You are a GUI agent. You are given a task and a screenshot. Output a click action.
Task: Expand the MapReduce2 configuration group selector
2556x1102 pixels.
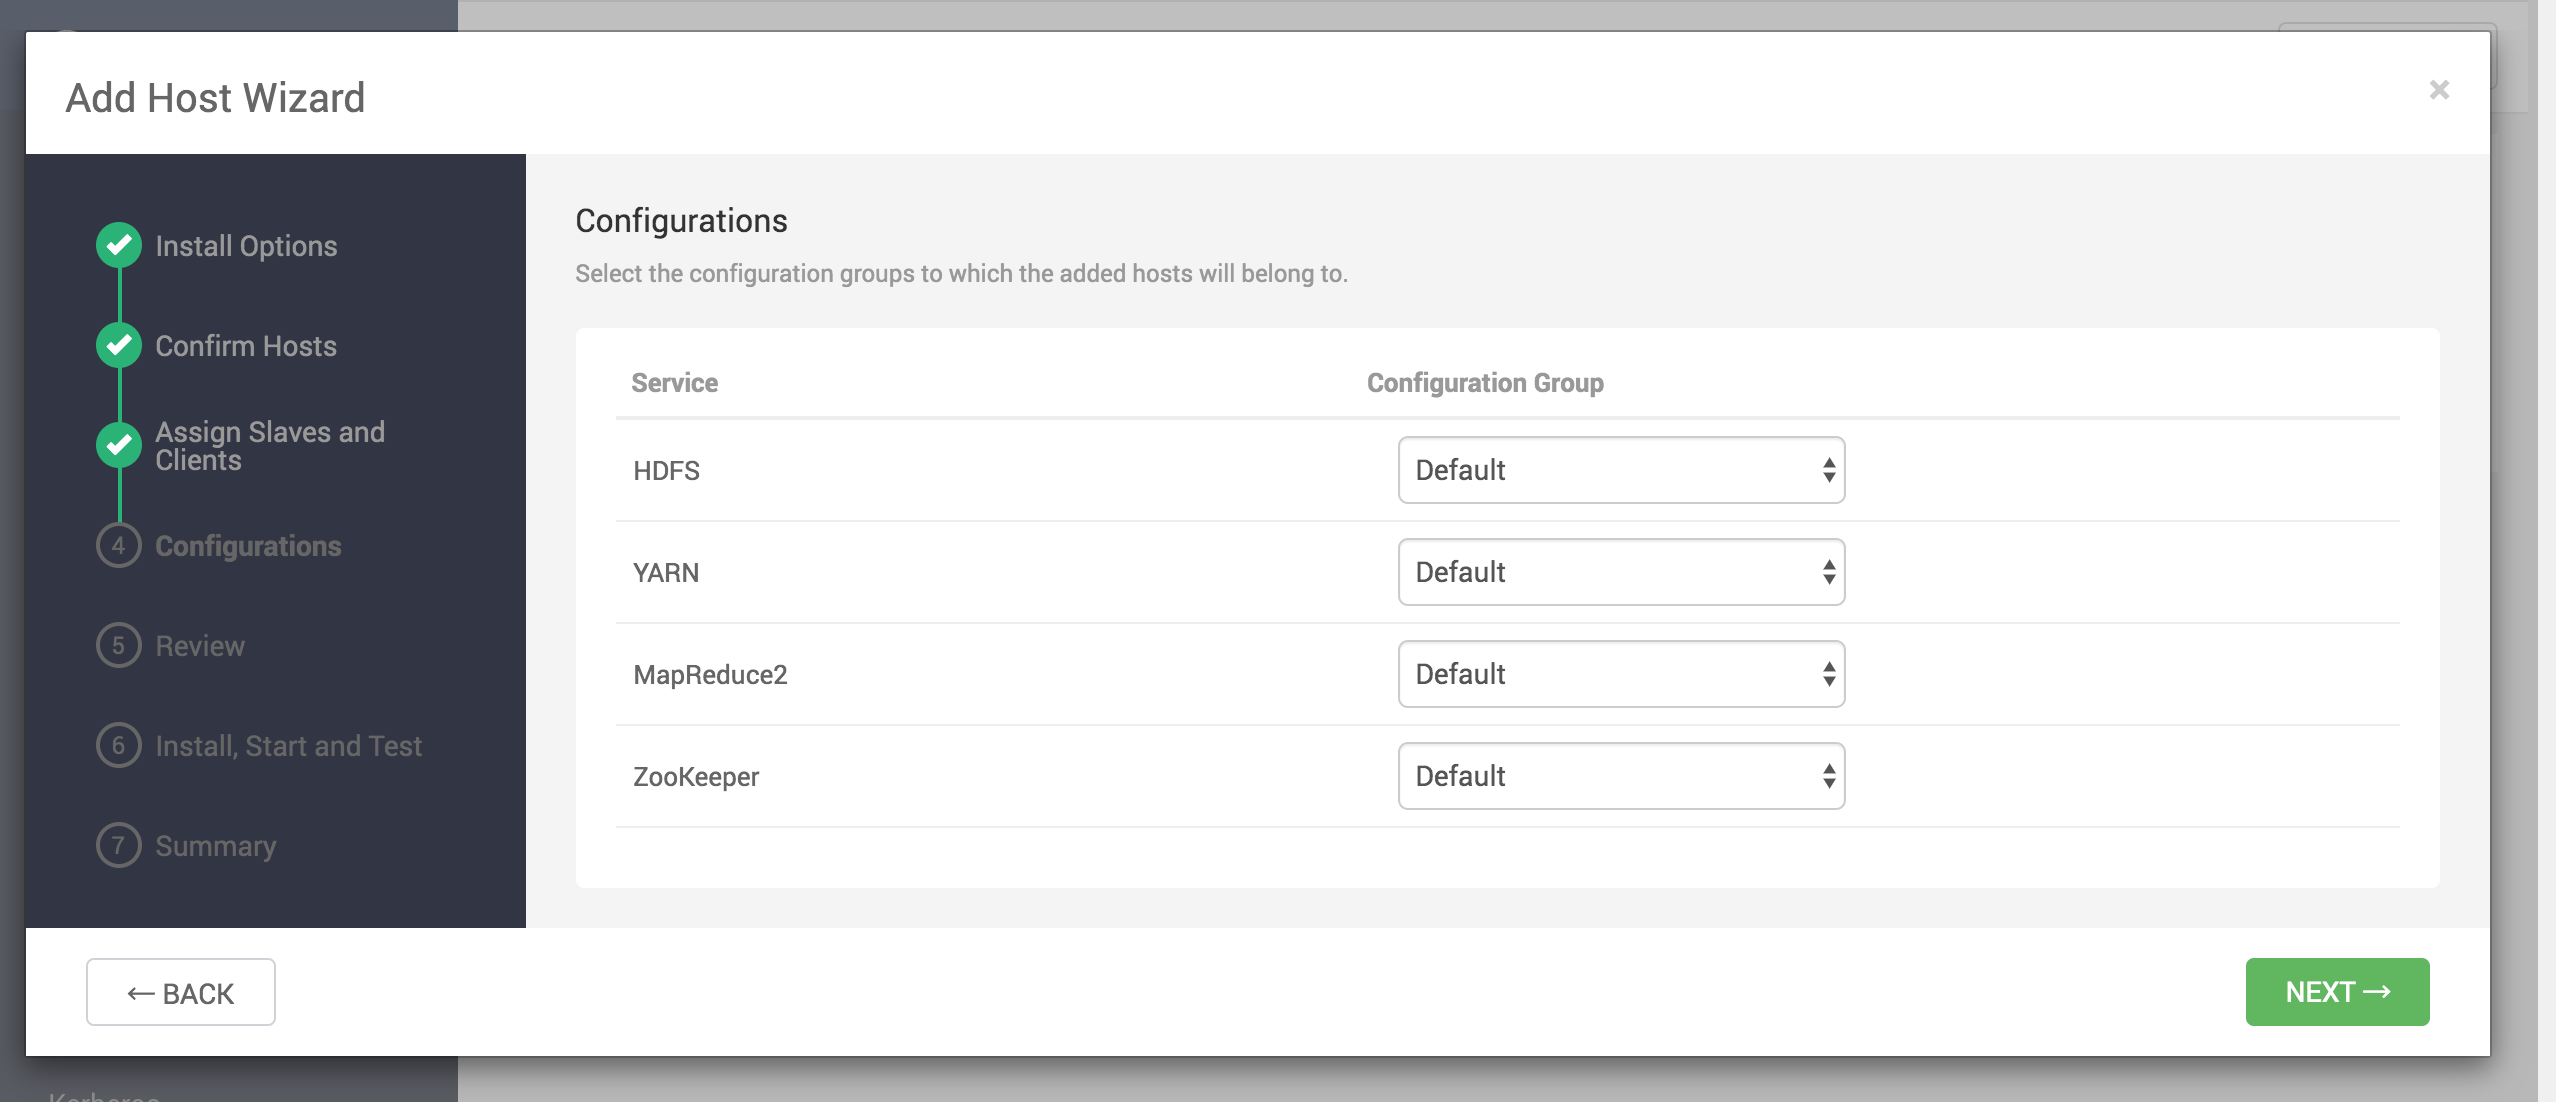pos(1620,674)
